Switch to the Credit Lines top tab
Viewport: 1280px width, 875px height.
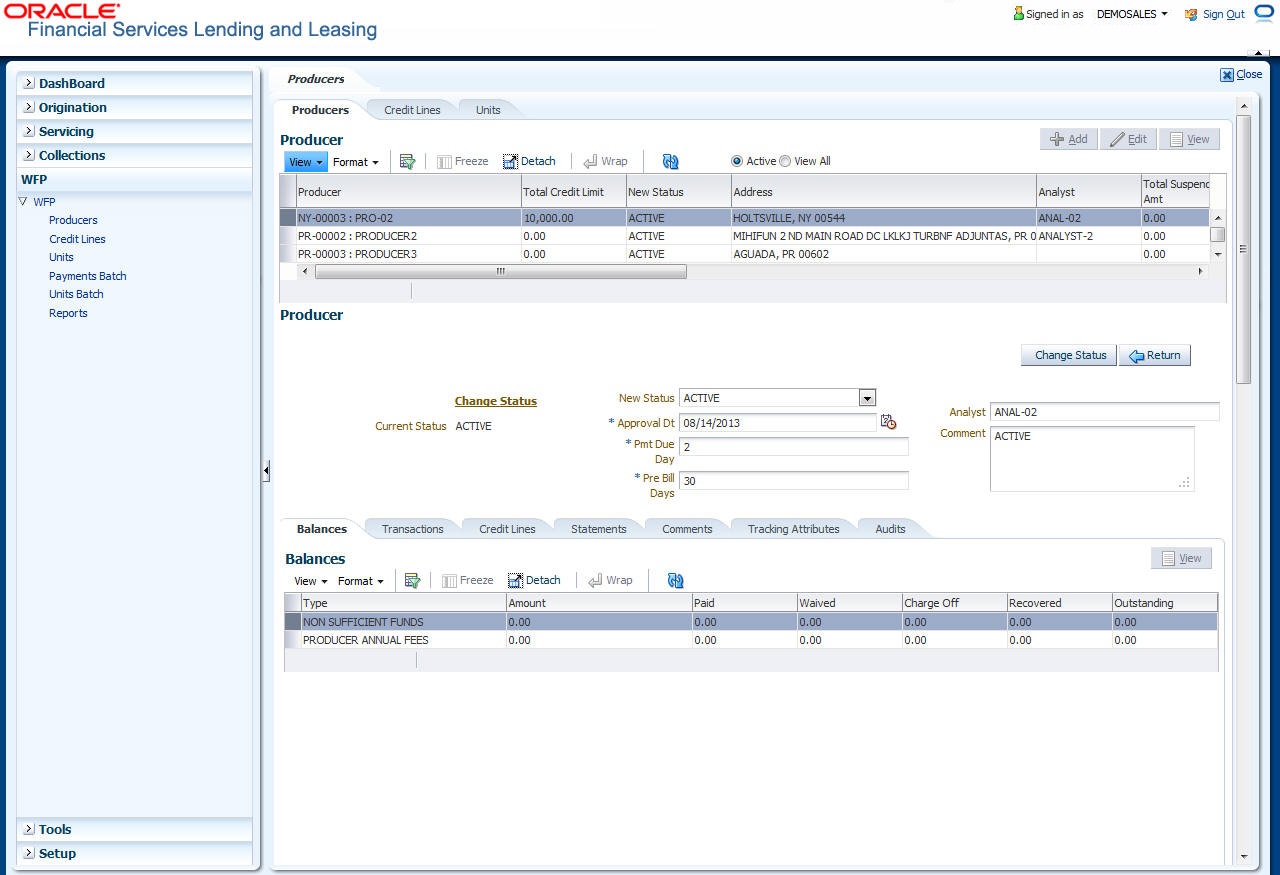(x=412, y=110)
